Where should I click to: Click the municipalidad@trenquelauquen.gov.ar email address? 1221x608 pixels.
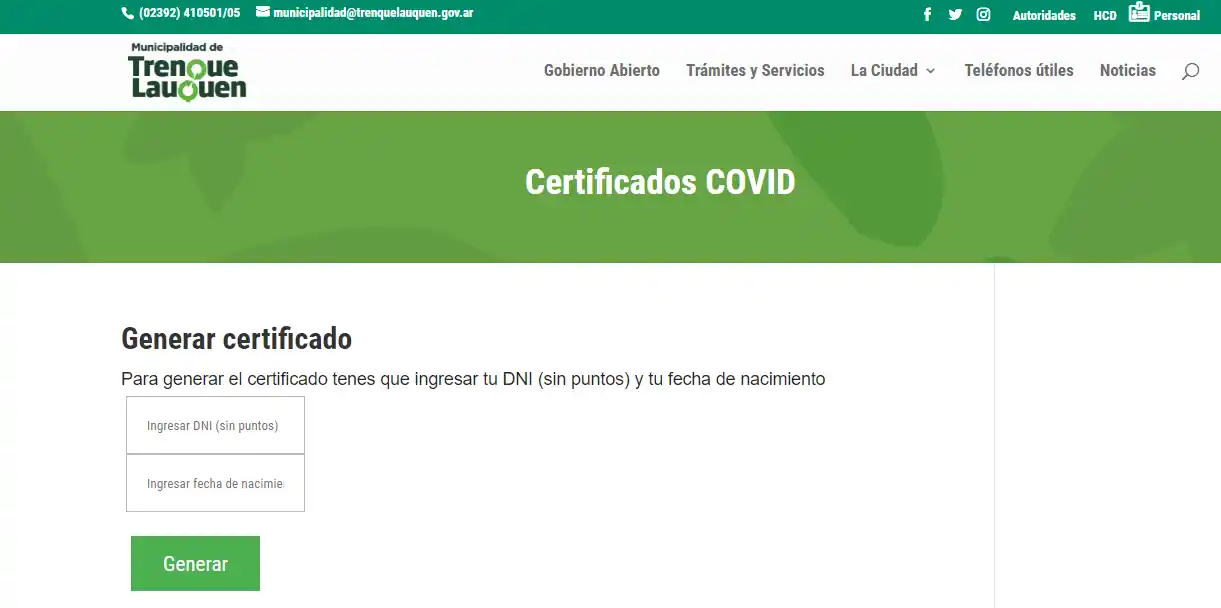tap(375, 13)
